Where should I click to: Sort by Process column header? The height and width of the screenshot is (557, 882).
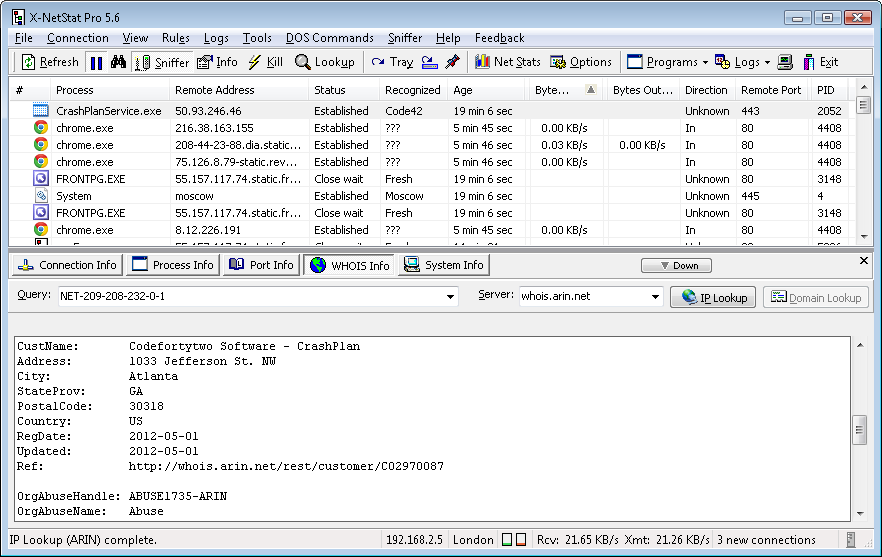(x=110, y=90)
